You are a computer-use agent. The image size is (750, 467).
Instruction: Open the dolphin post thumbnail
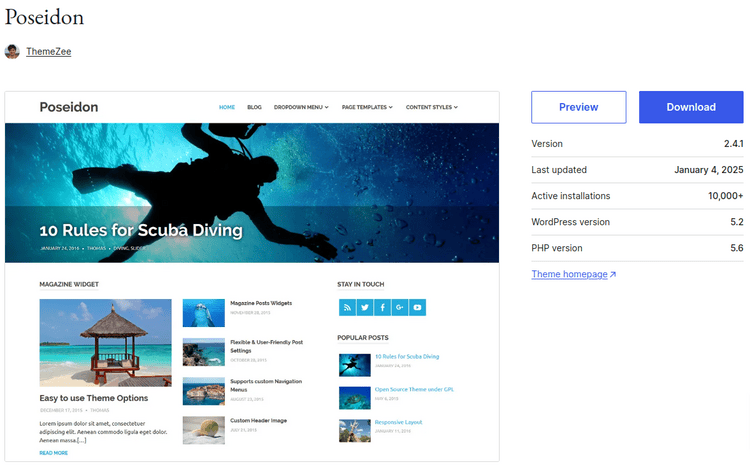pyautogui.click(x=203, y=313)
